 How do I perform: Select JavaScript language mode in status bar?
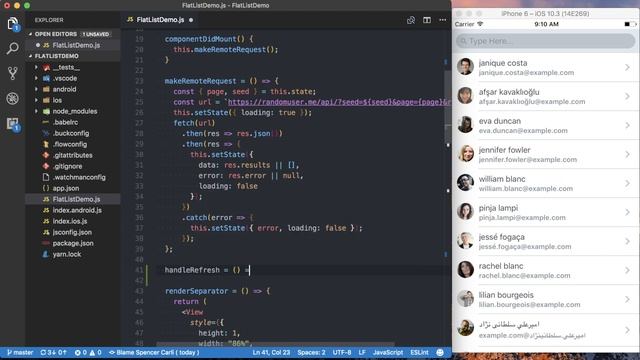(x=388, y=352)
